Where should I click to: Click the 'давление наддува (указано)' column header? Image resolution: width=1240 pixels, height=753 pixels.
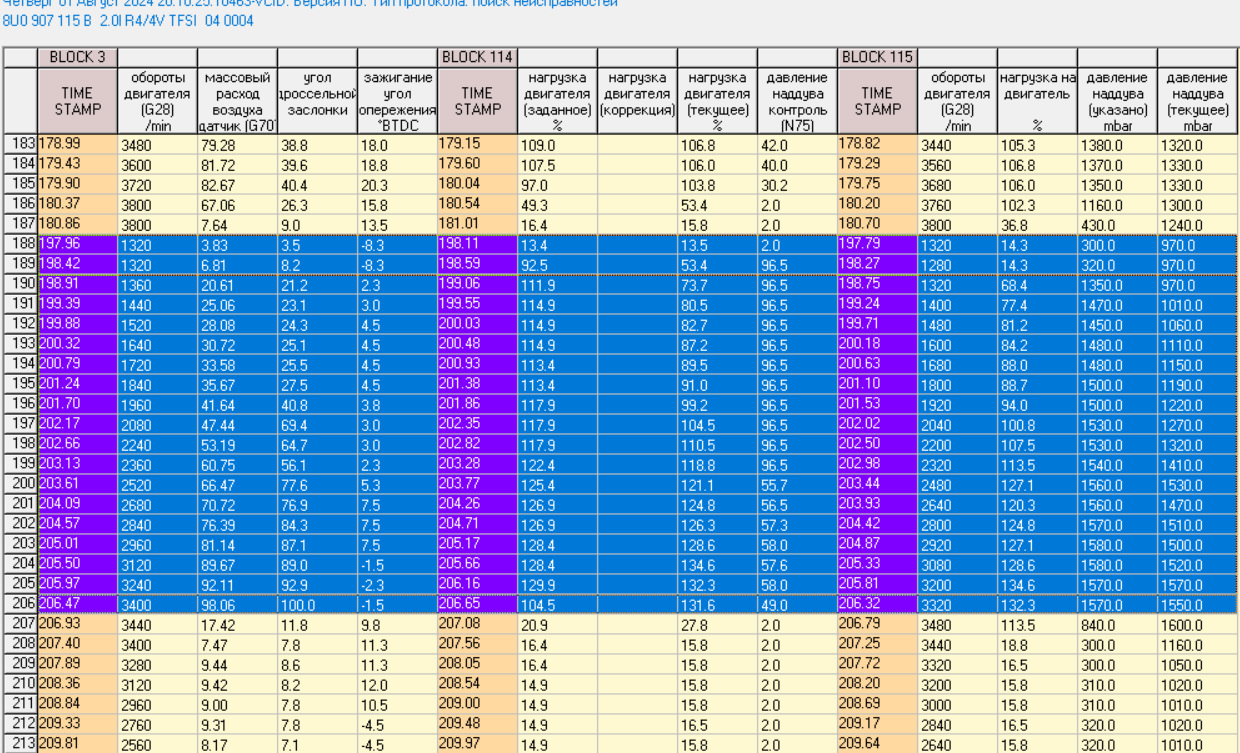coord(1117,100)
